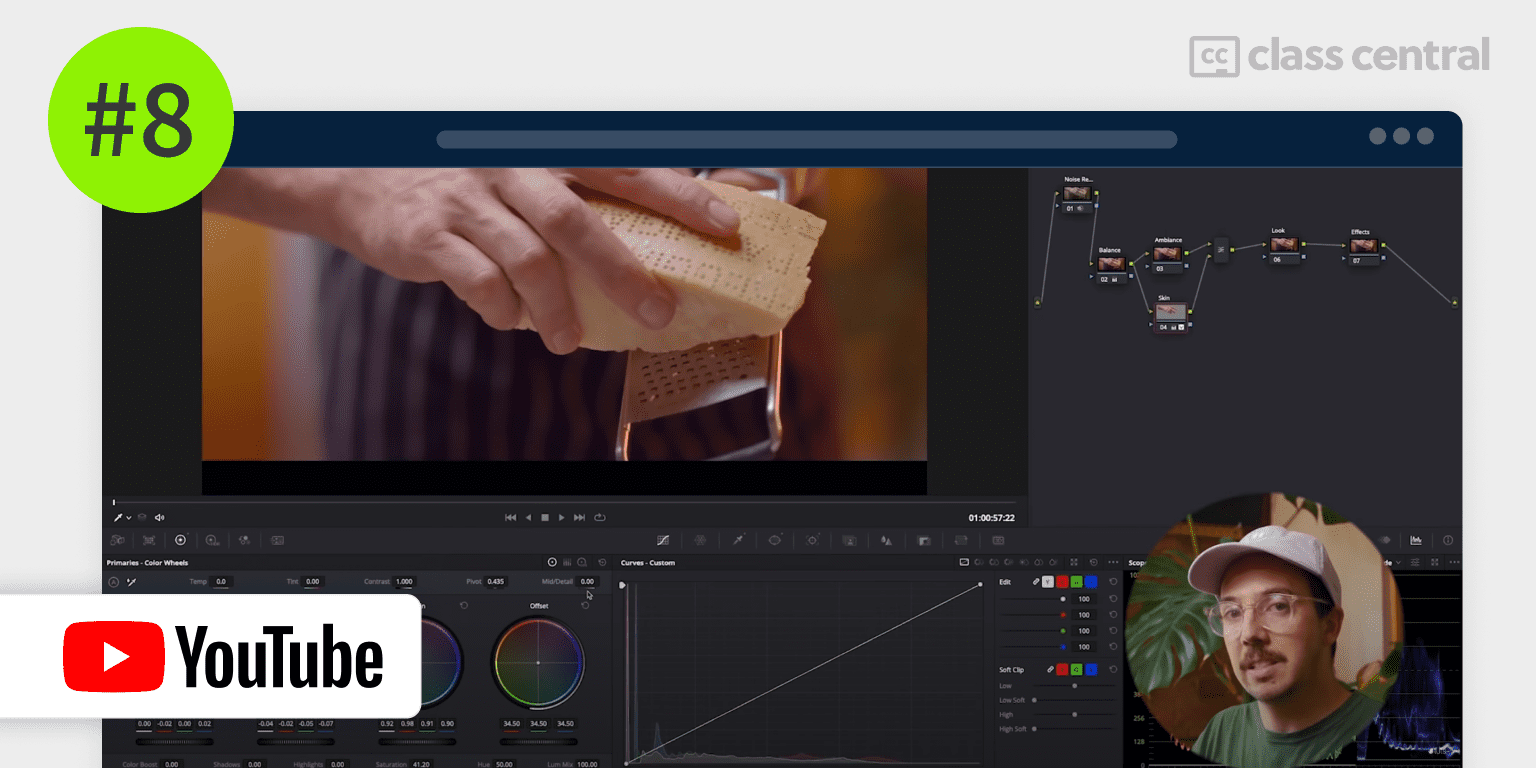This screenshot has height=769, width=1537.
Task: Click the play forward button
Action: pyautogui.click(x=562, y=517)
